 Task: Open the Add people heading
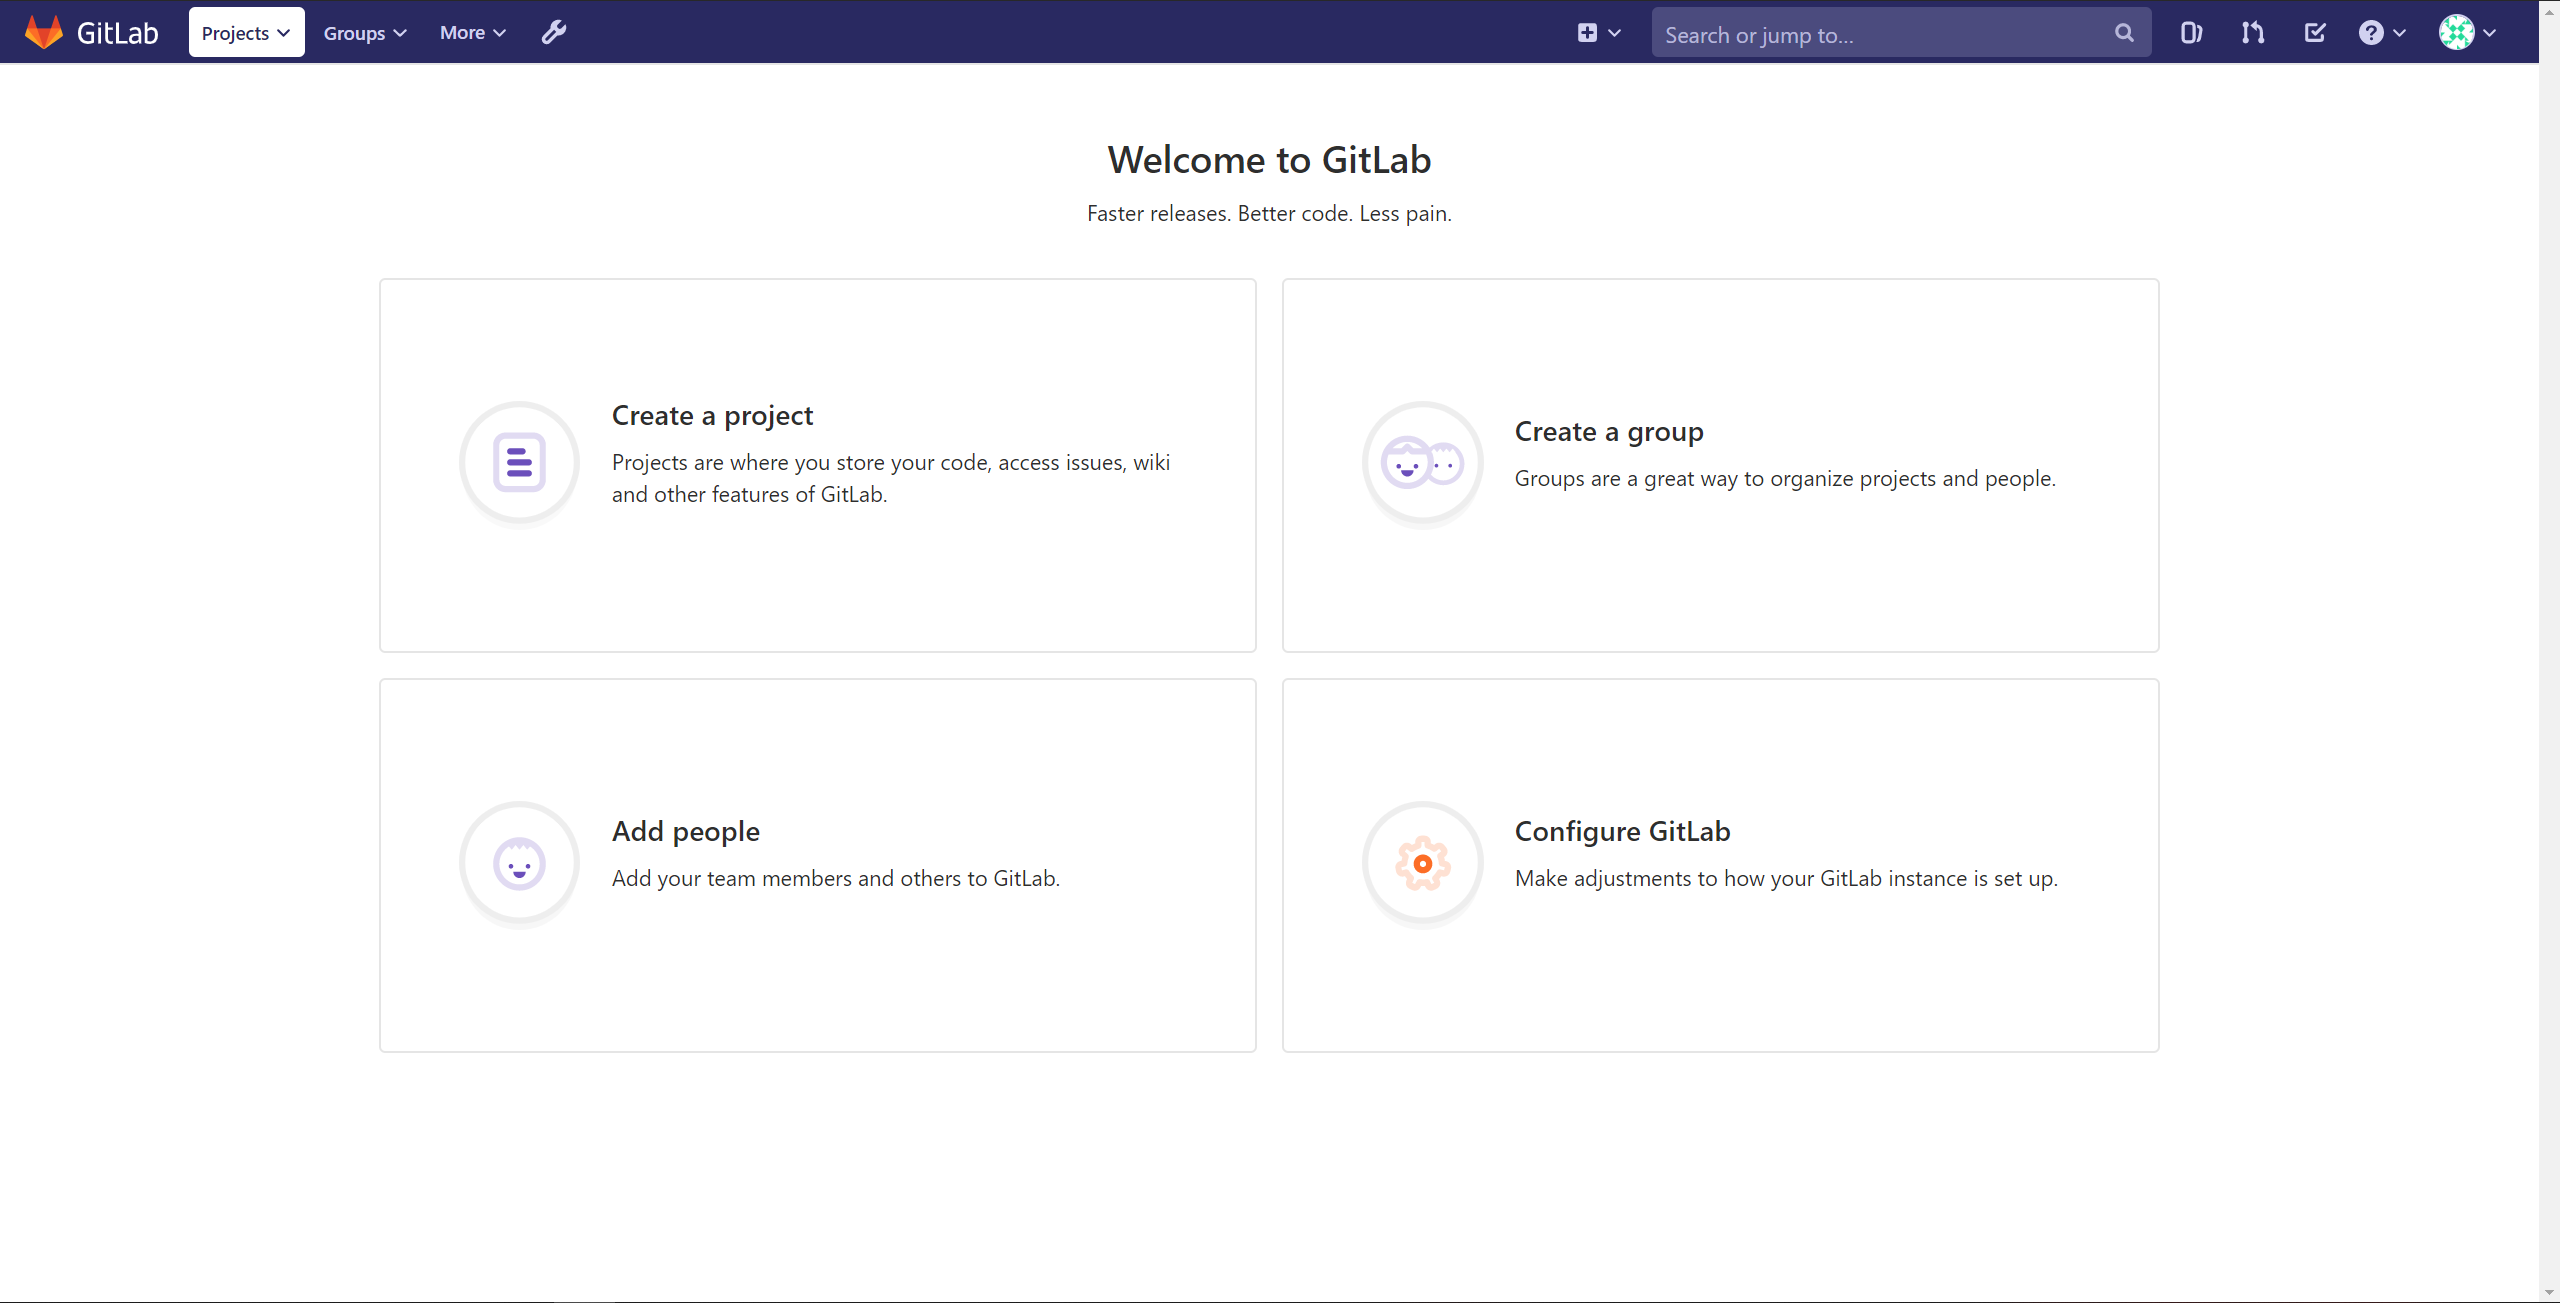[686, 831]
